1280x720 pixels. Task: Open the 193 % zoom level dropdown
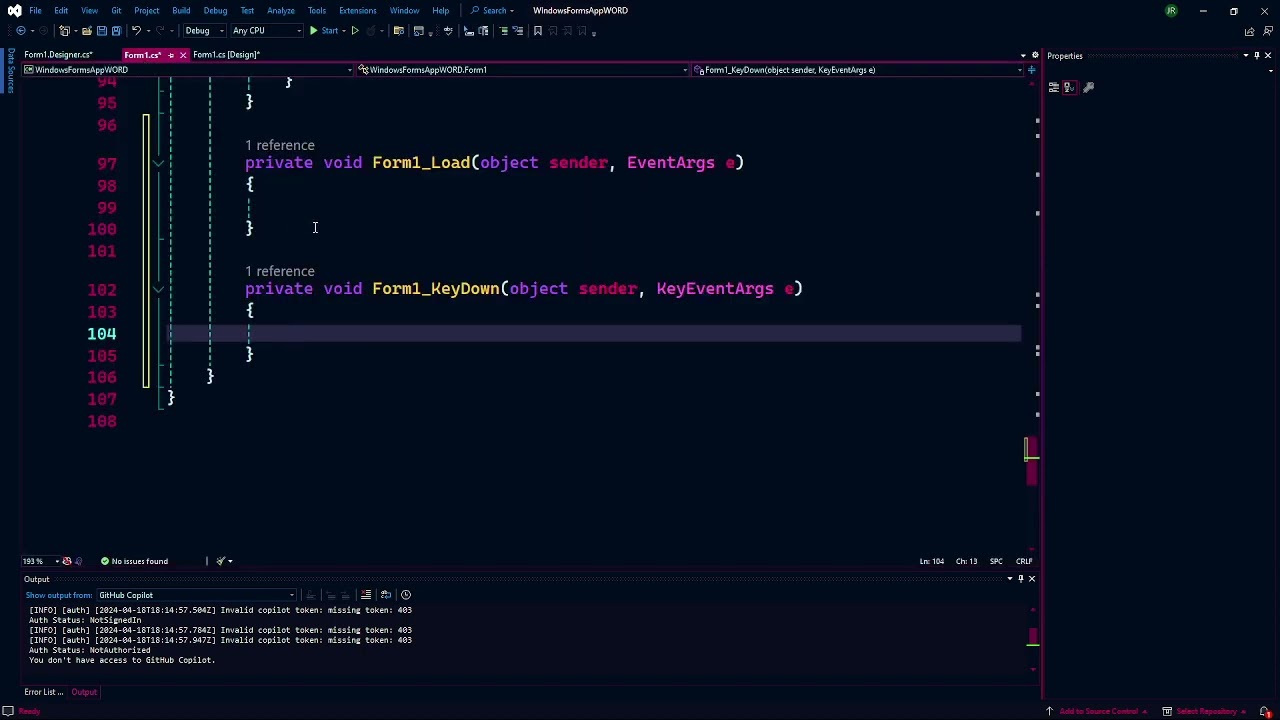pos(40,561)
